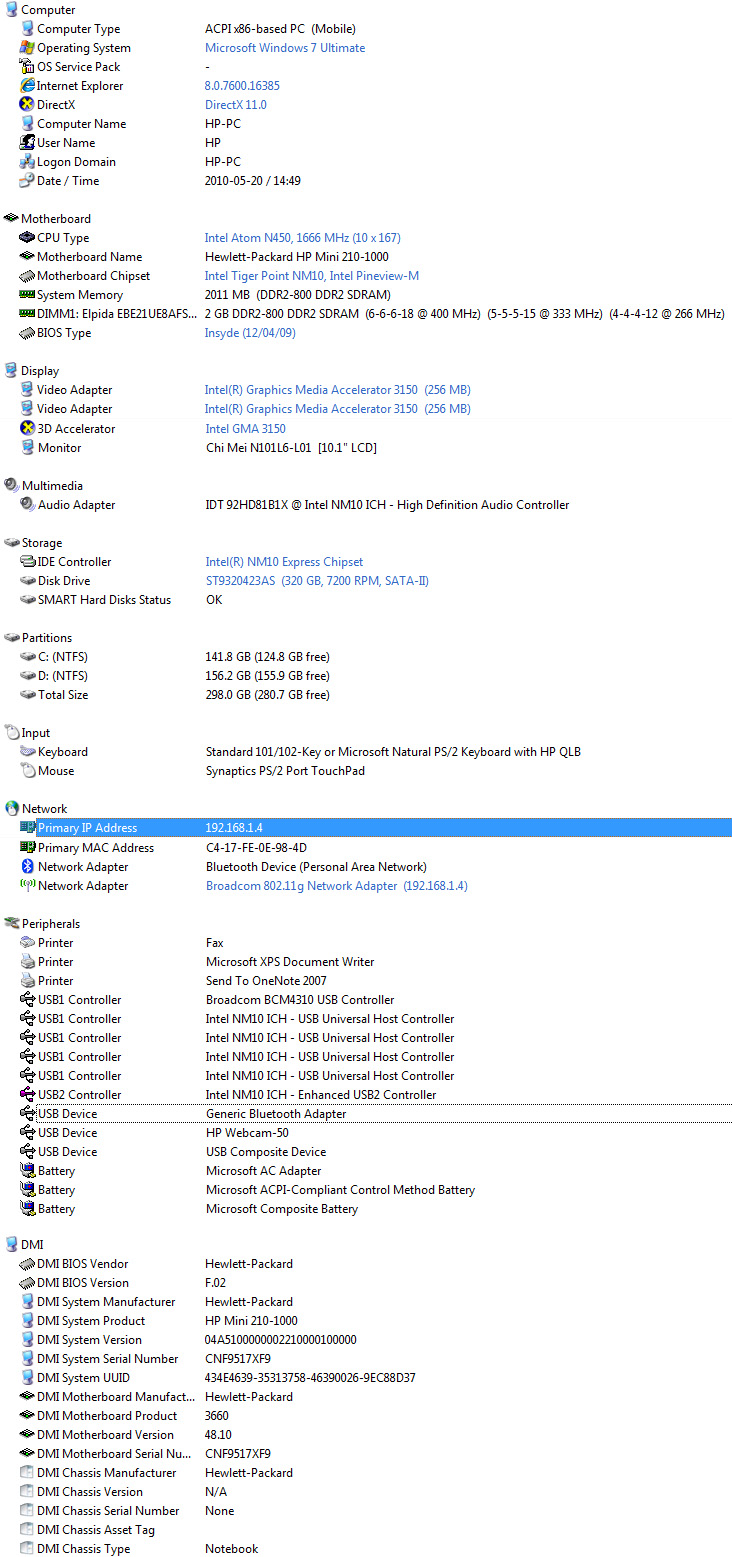The height and width of the screenshot is (1557, 732).
Task: Click the Audio Adapter speaker icon
Action: tap(27, 505)
